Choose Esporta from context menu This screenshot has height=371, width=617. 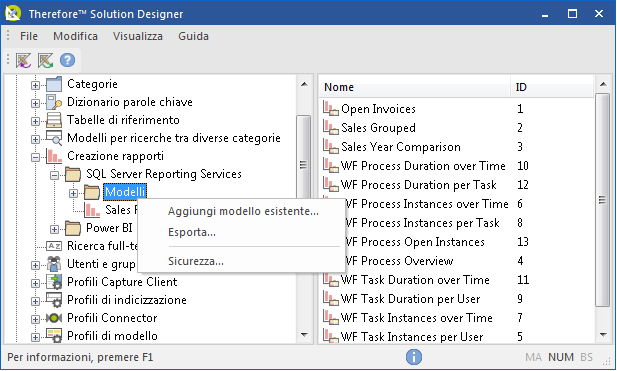coord(243,232)
